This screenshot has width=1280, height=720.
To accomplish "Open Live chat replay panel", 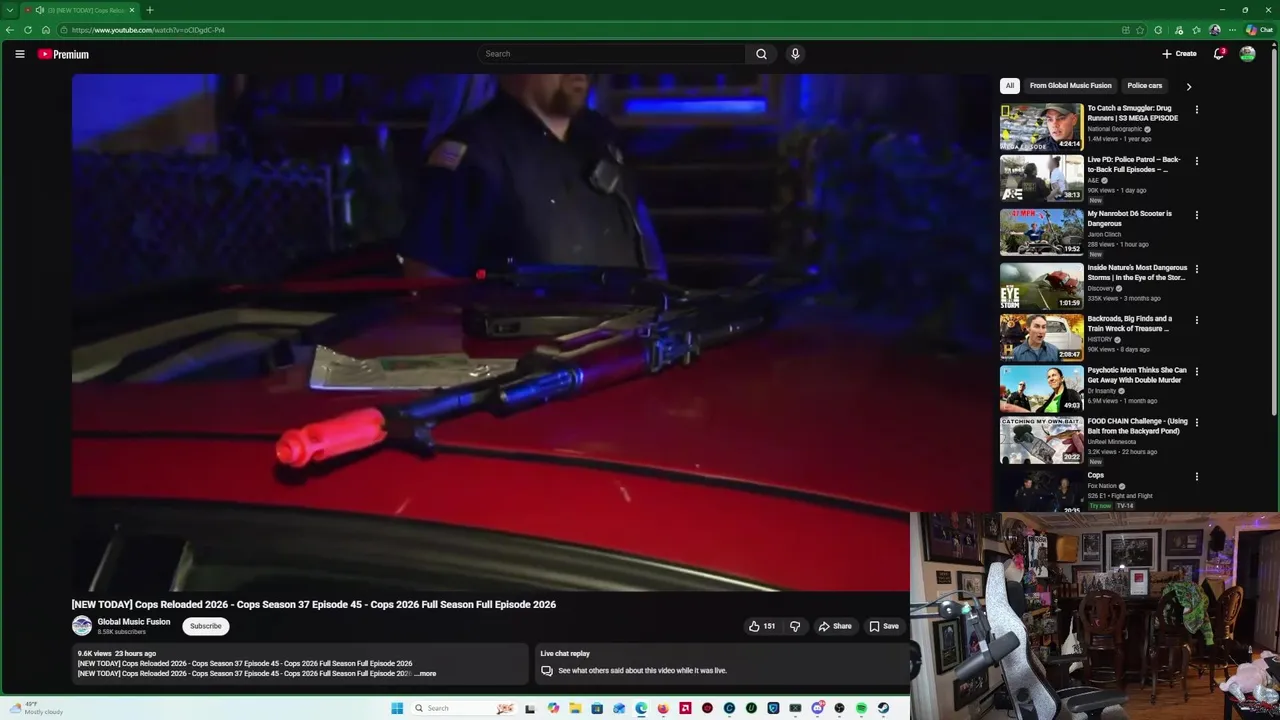I will [722, 662].
